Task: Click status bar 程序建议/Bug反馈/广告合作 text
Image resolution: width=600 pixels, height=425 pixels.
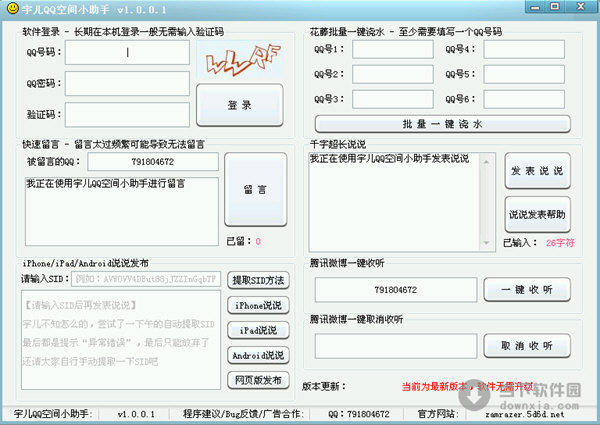Action: point(243,414)
